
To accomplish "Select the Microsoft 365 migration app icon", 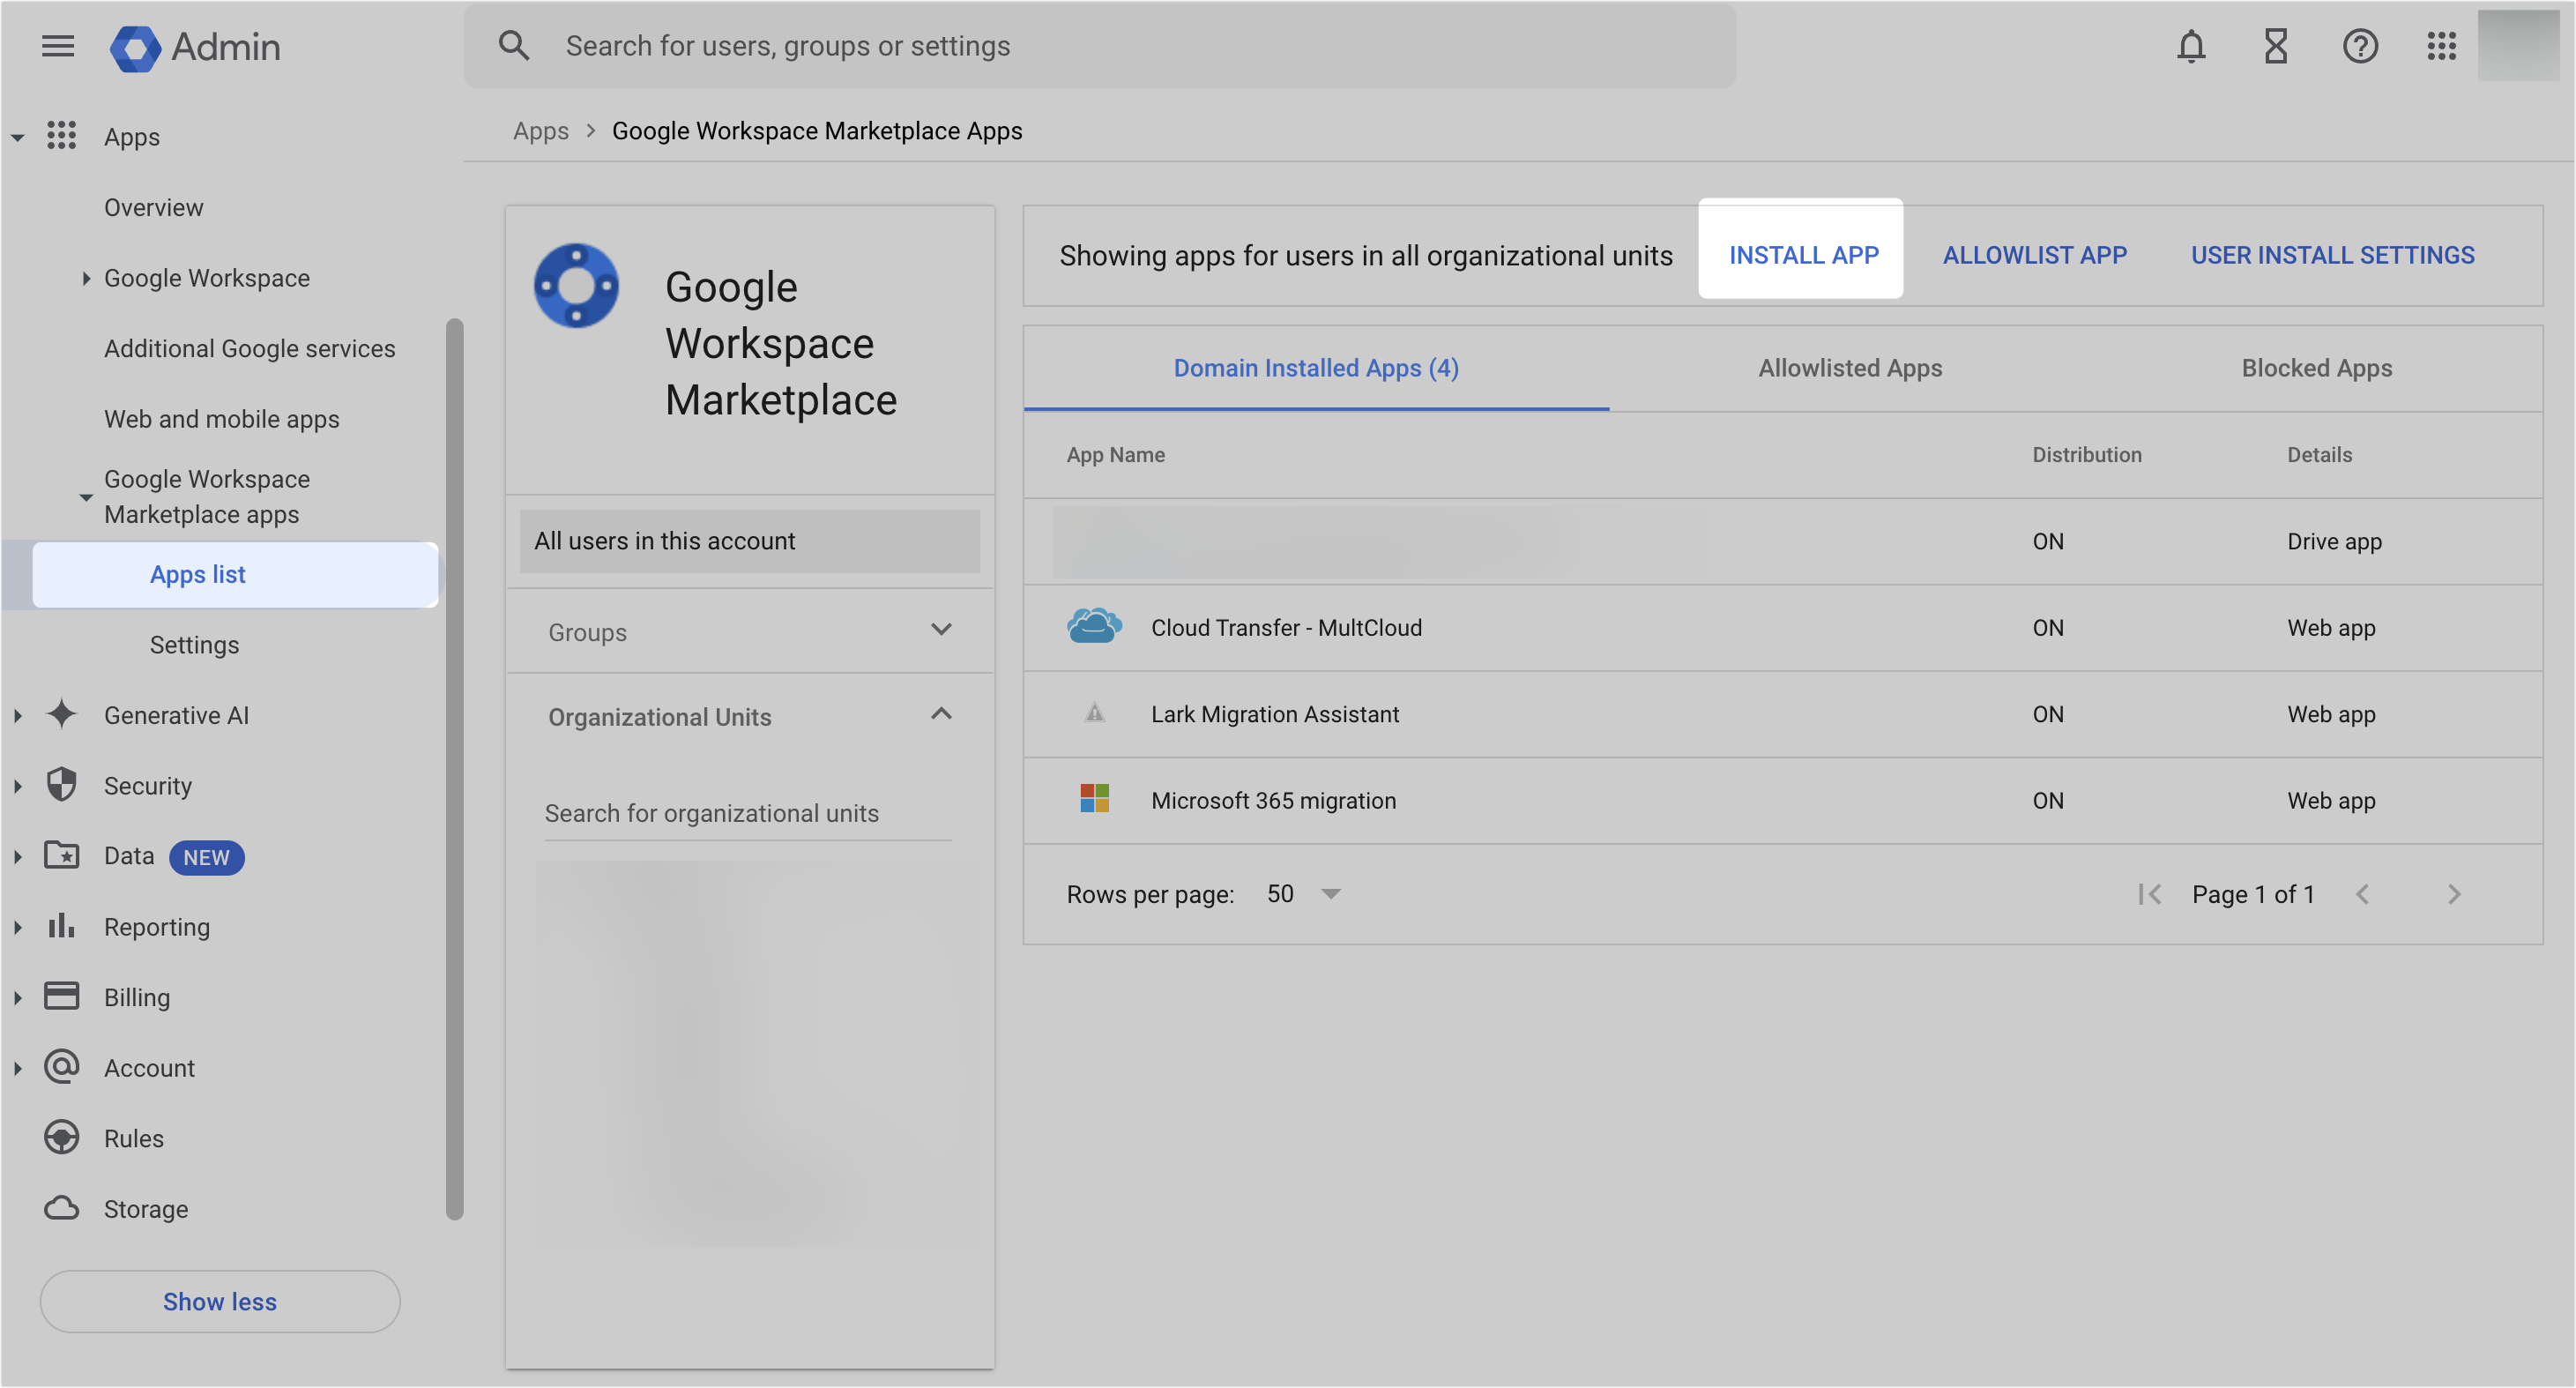I will pyautogui.click(x=1095, y=799).
